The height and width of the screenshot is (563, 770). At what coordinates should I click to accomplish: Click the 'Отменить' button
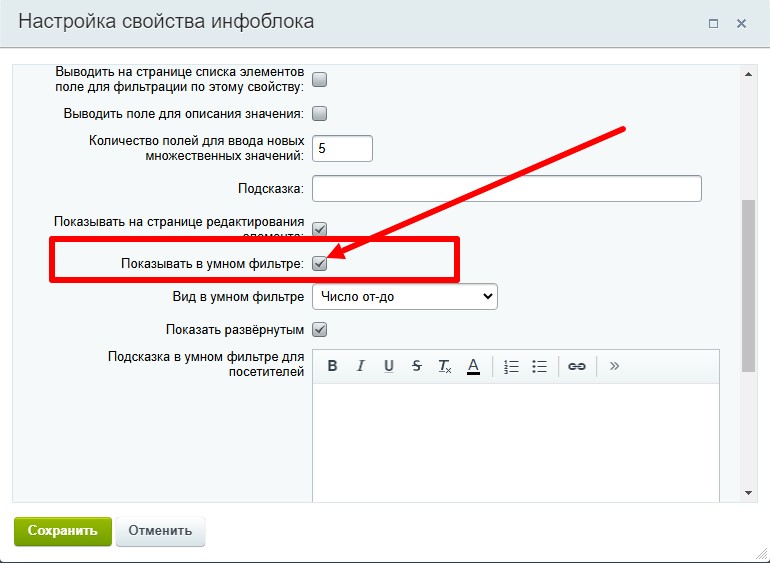click(x=160, y=531)
